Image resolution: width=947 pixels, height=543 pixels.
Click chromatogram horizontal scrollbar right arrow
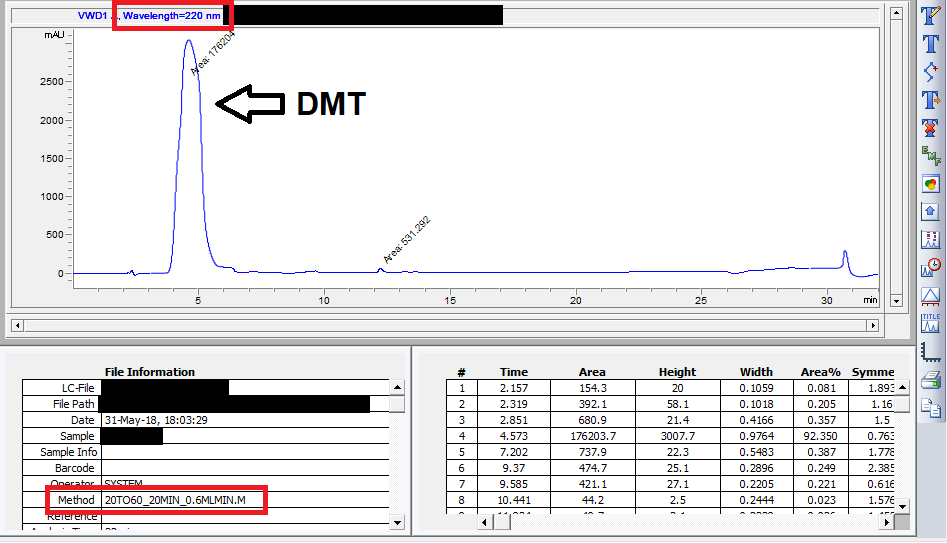click(x=873, y=326)
